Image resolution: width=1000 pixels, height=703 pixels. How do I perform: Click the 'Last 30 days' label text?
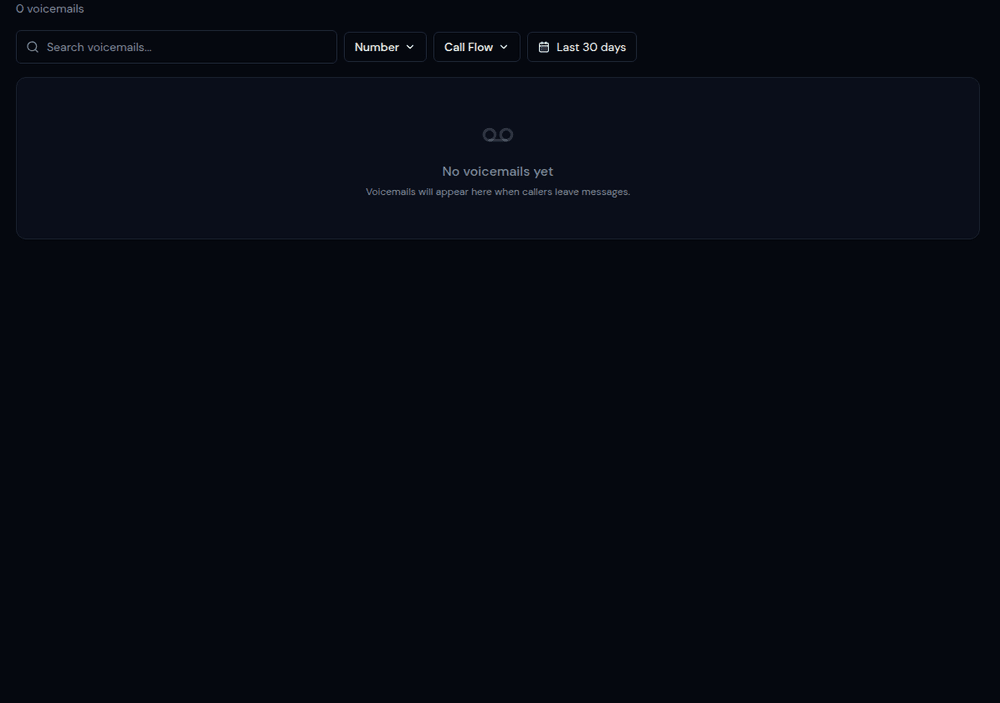pos(591,47)
